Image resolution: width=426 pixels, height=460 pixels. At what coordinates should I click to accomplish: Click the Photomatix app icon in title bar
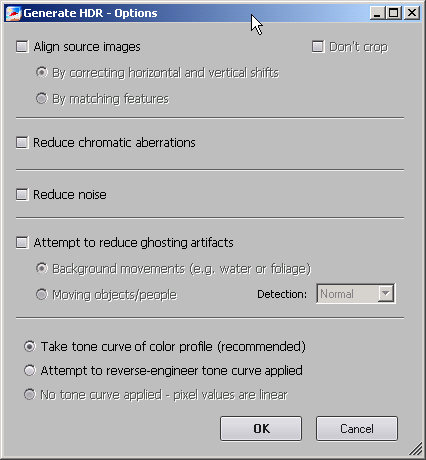pyautogui.click(x=13, y=13)
